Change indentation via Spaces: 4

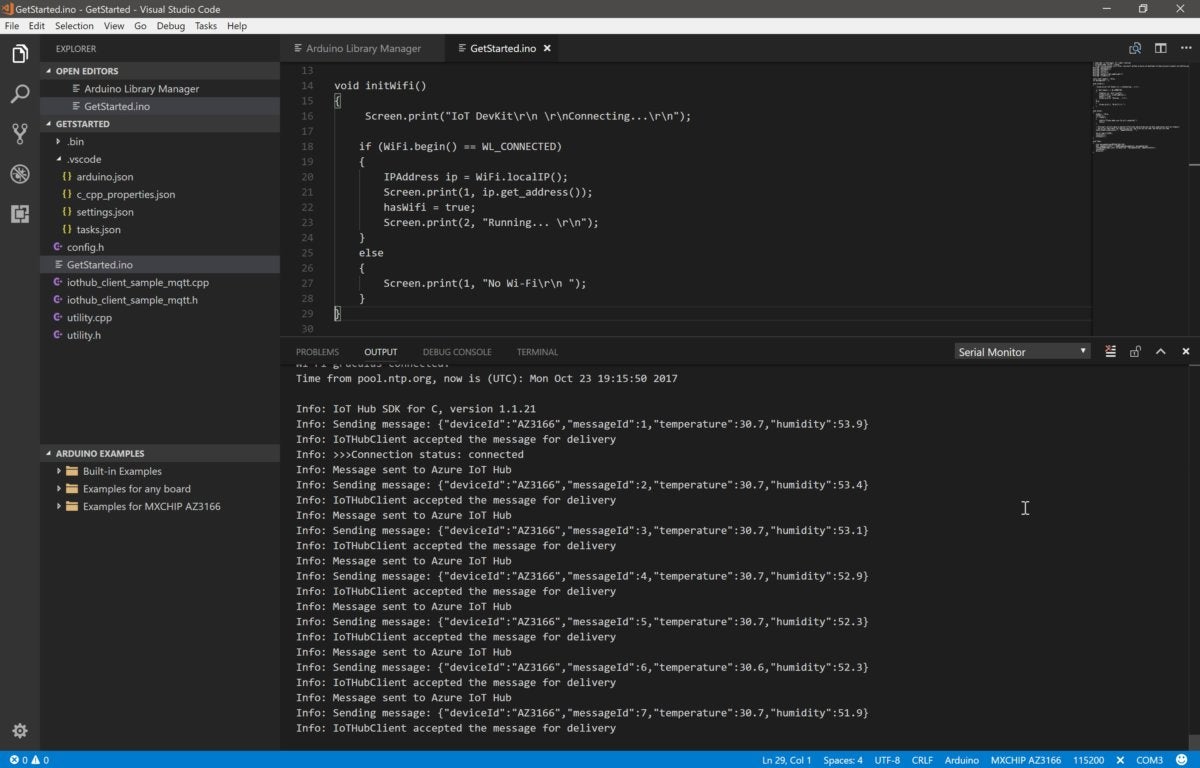[x=843, y=760]
